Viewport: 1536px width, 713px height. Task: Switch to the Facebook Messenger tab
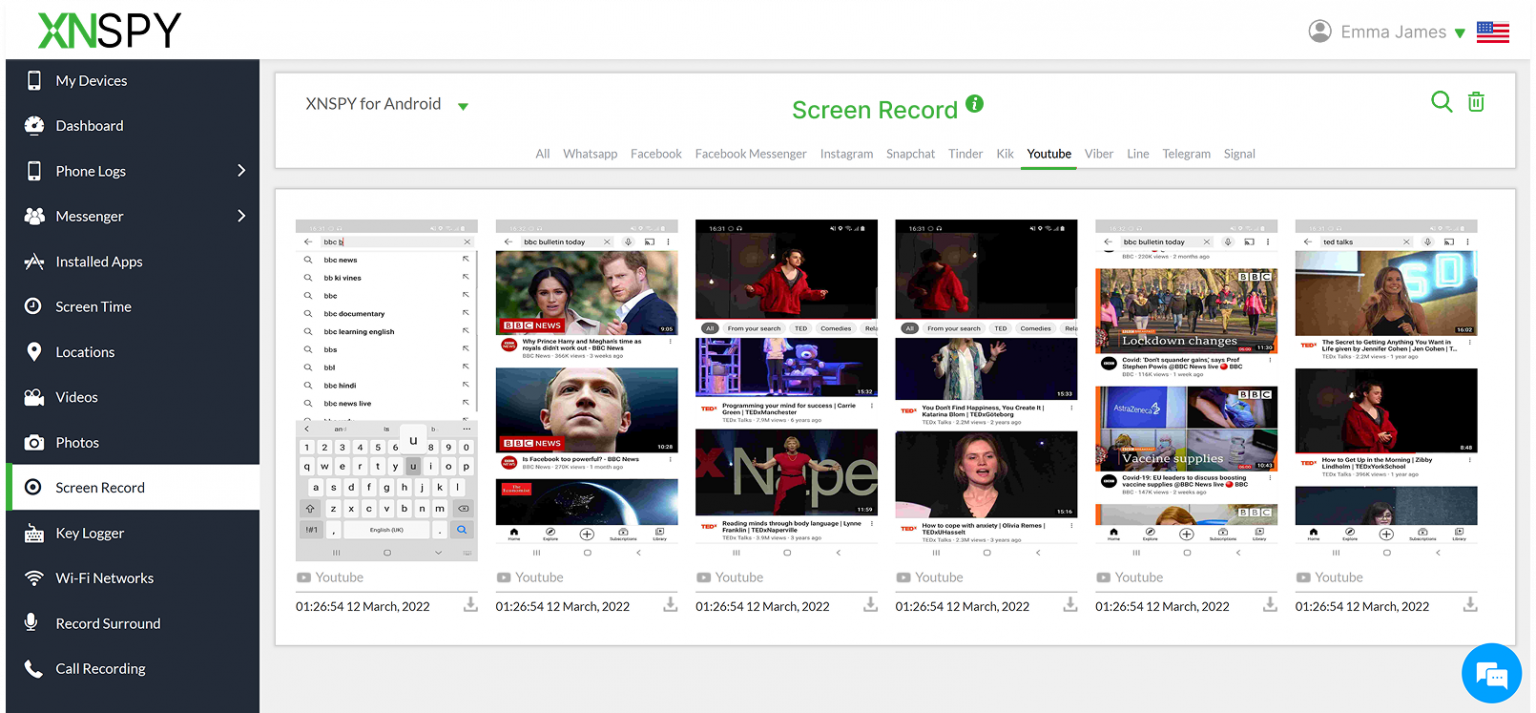751,154
